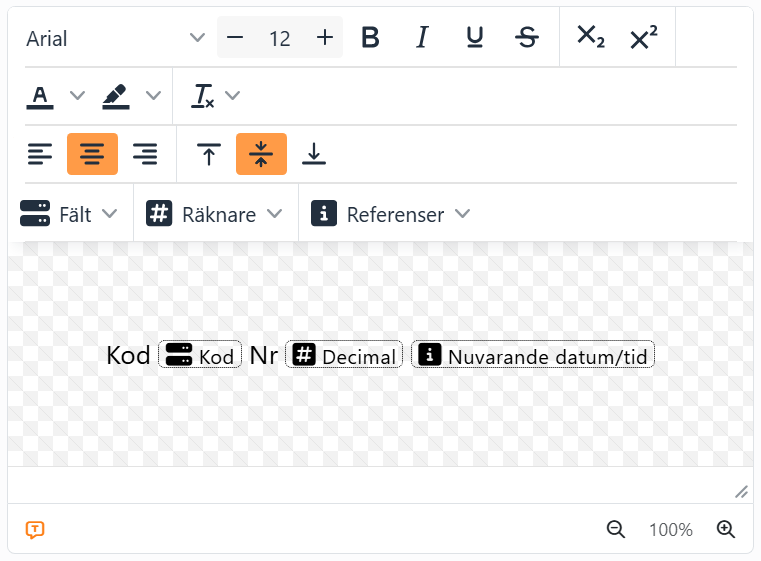Align text right
Viewport: 761px width, 561px height.
145,154
